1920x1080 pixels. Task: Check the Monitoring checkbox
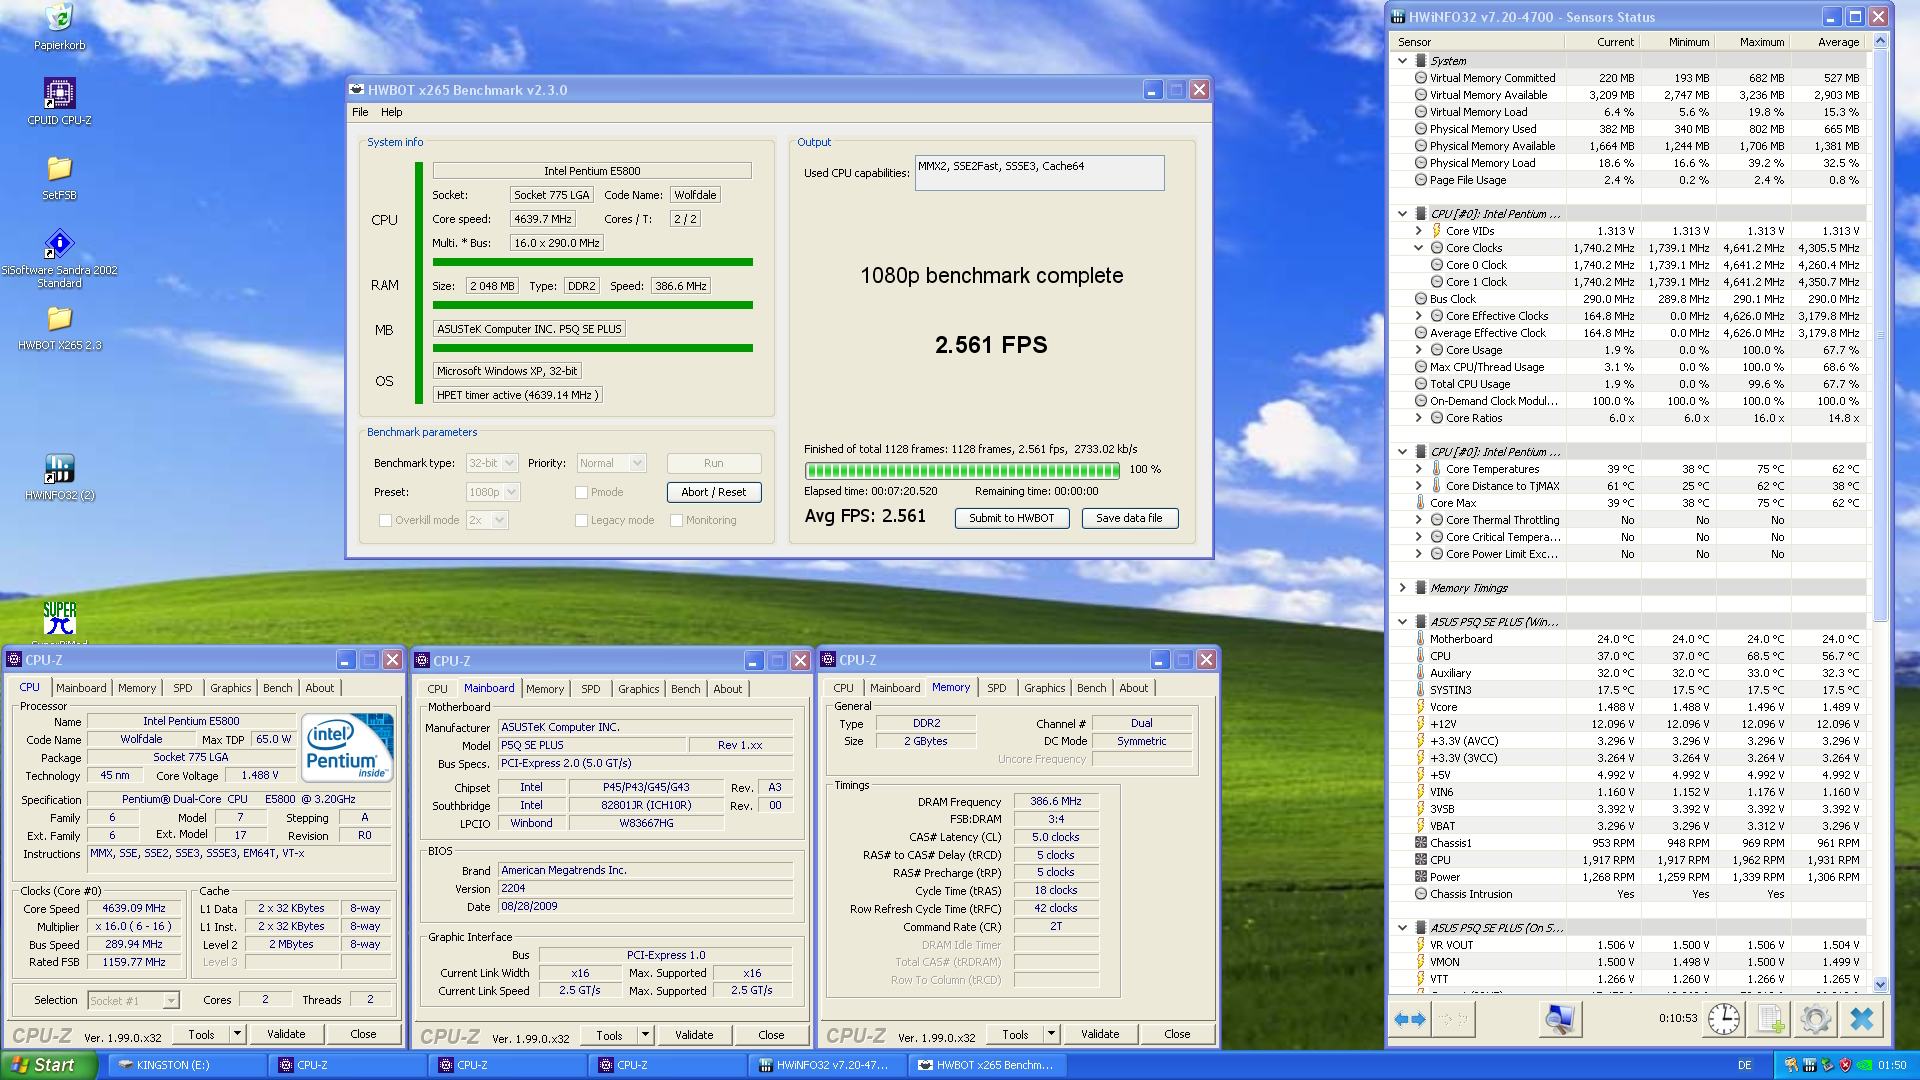(677, 520)
